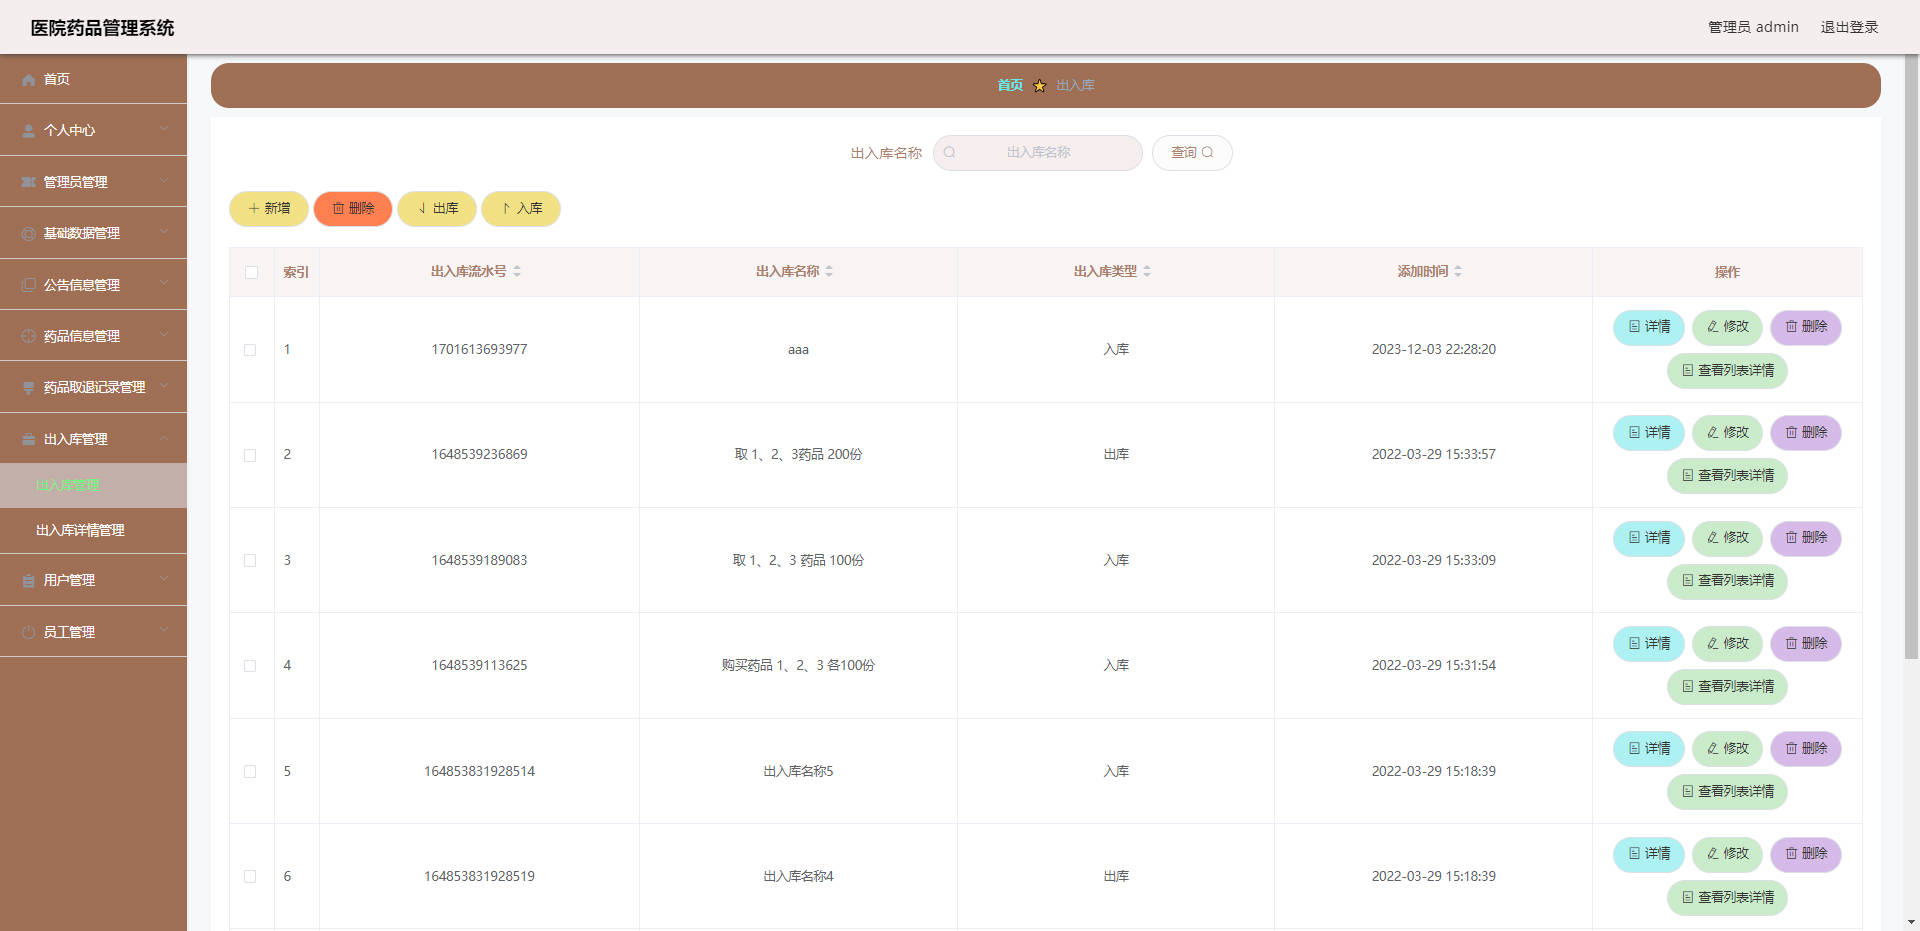1920x931 pixels.
Task: Open 详情 for row aaa
Action: tap(1649, 327)
